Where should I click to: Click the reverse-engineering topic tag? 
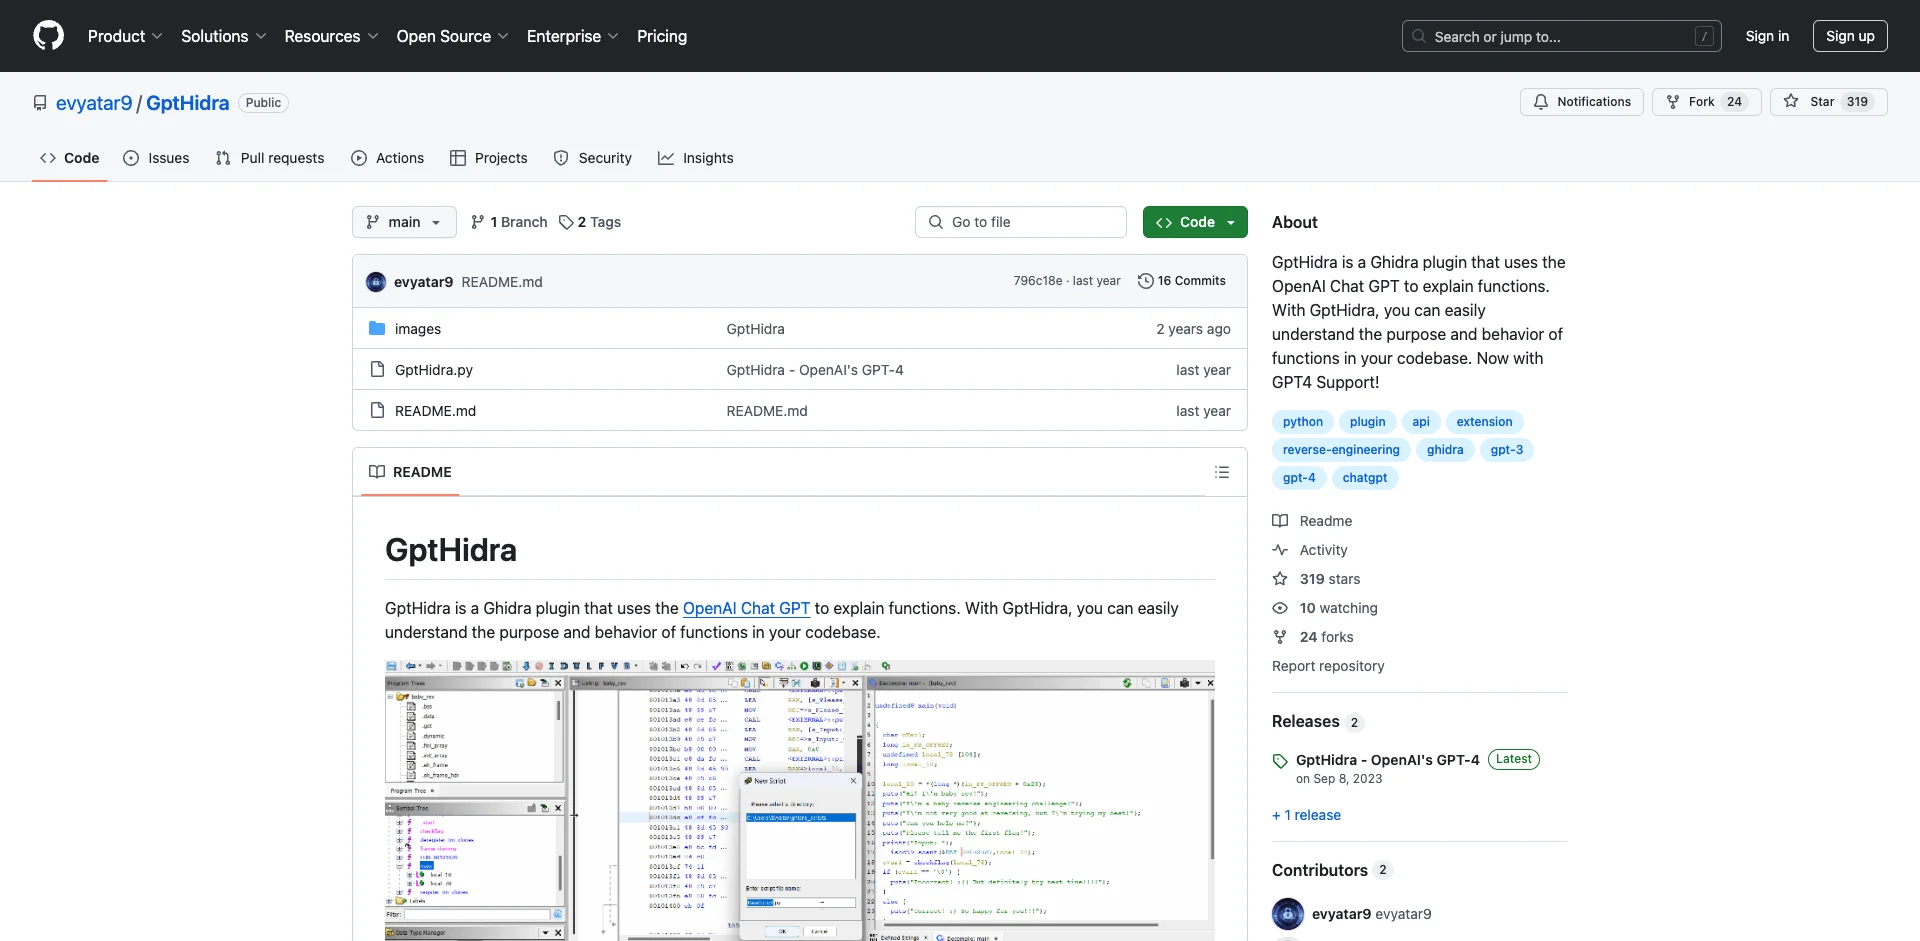point(1341,450)
